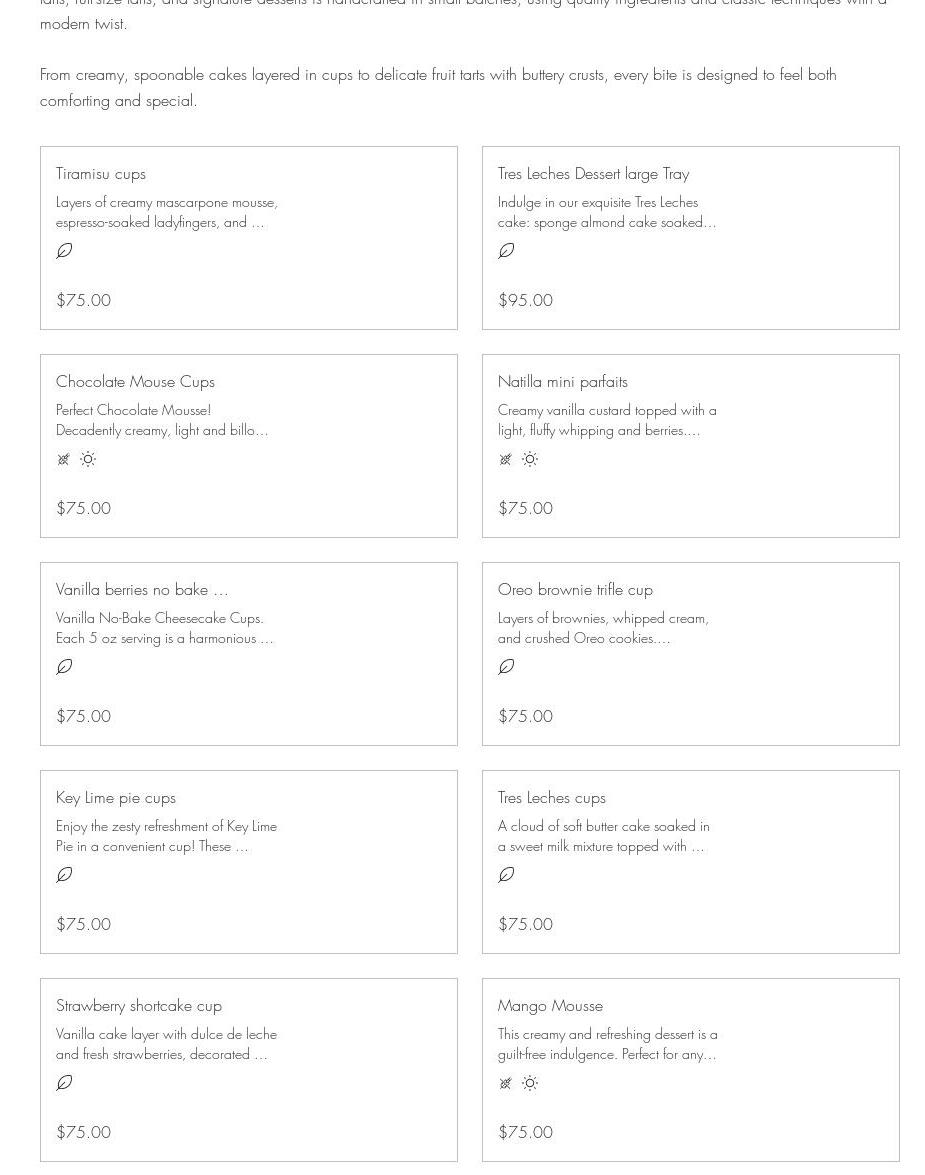Click the leaf icon on Strawberry shortcake cup
Screen dimensions: 925x1175
64,1083
